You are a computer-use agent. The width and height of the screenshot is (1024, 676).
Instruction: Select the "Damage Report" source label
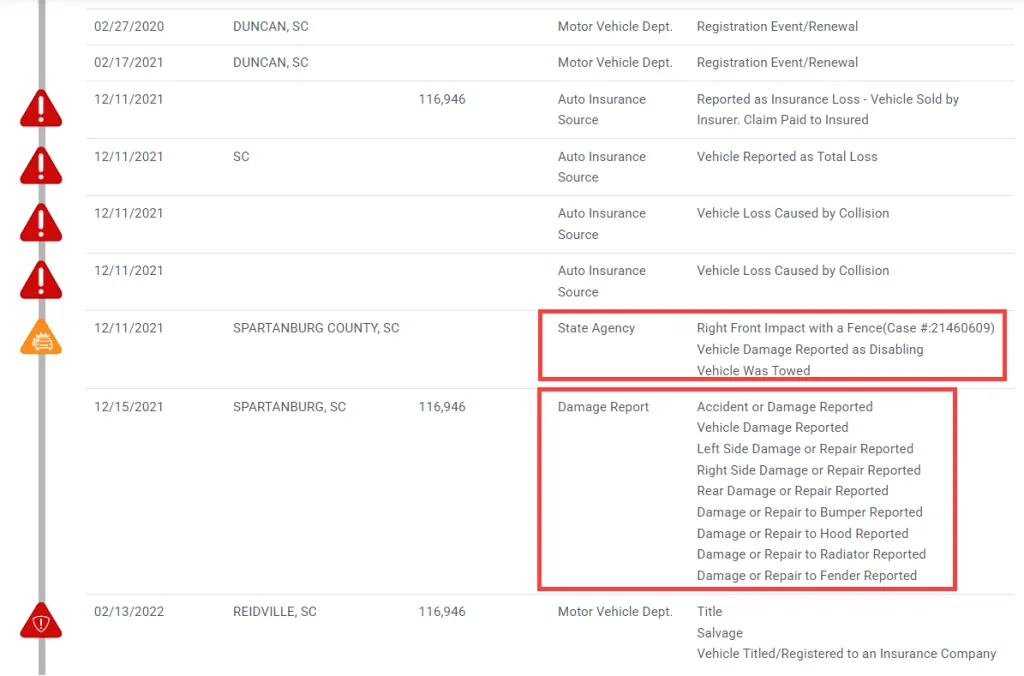[603, 407]
